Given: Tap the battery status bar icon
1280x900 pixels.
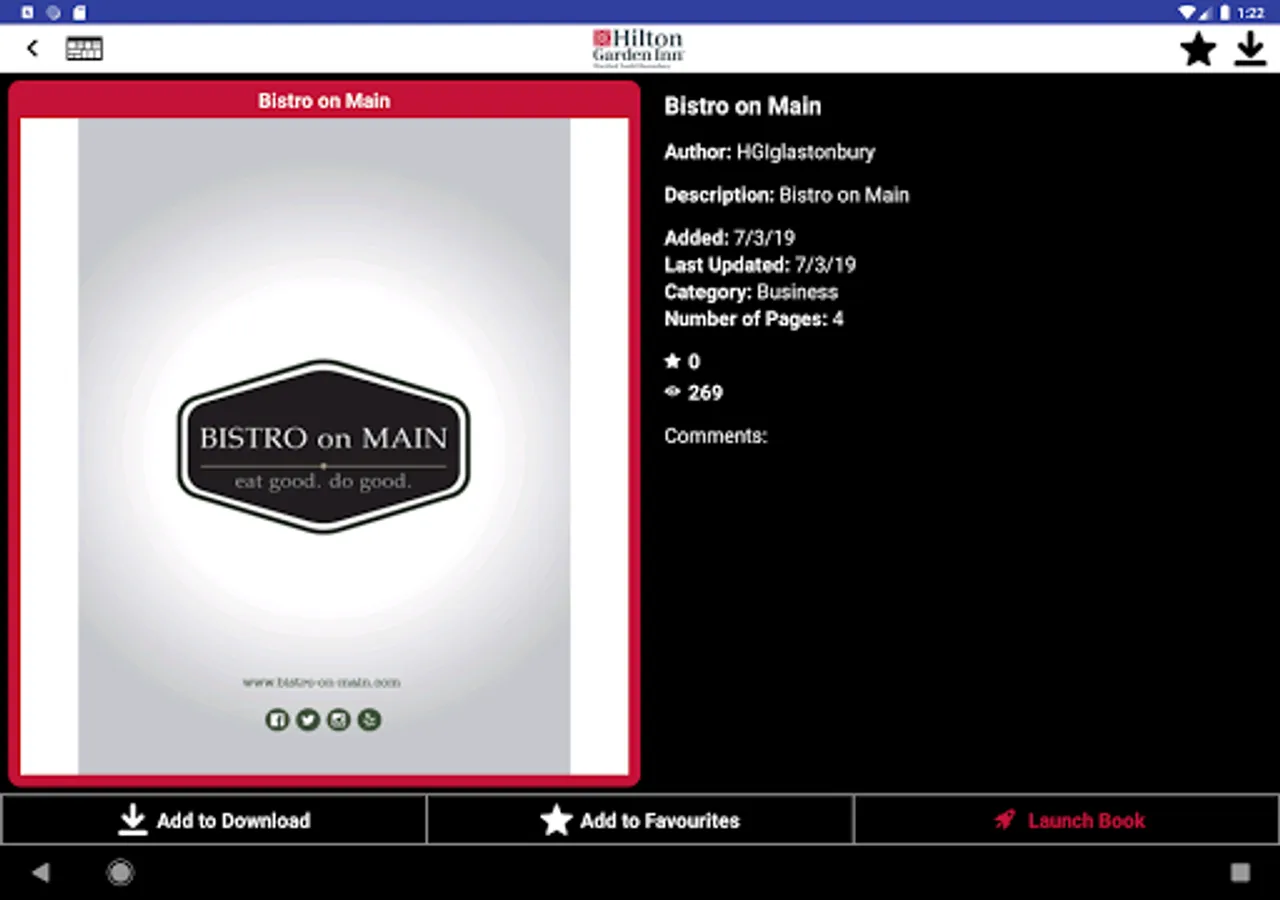Looking at the screenshot, I should point(1225,12).
